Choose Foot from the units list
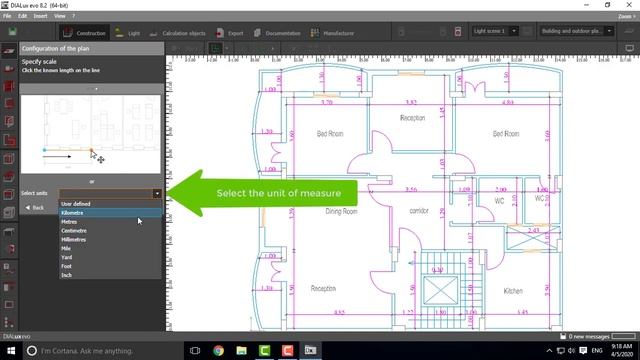The height and width of the screenshot is (360, 640). (110, 266)
